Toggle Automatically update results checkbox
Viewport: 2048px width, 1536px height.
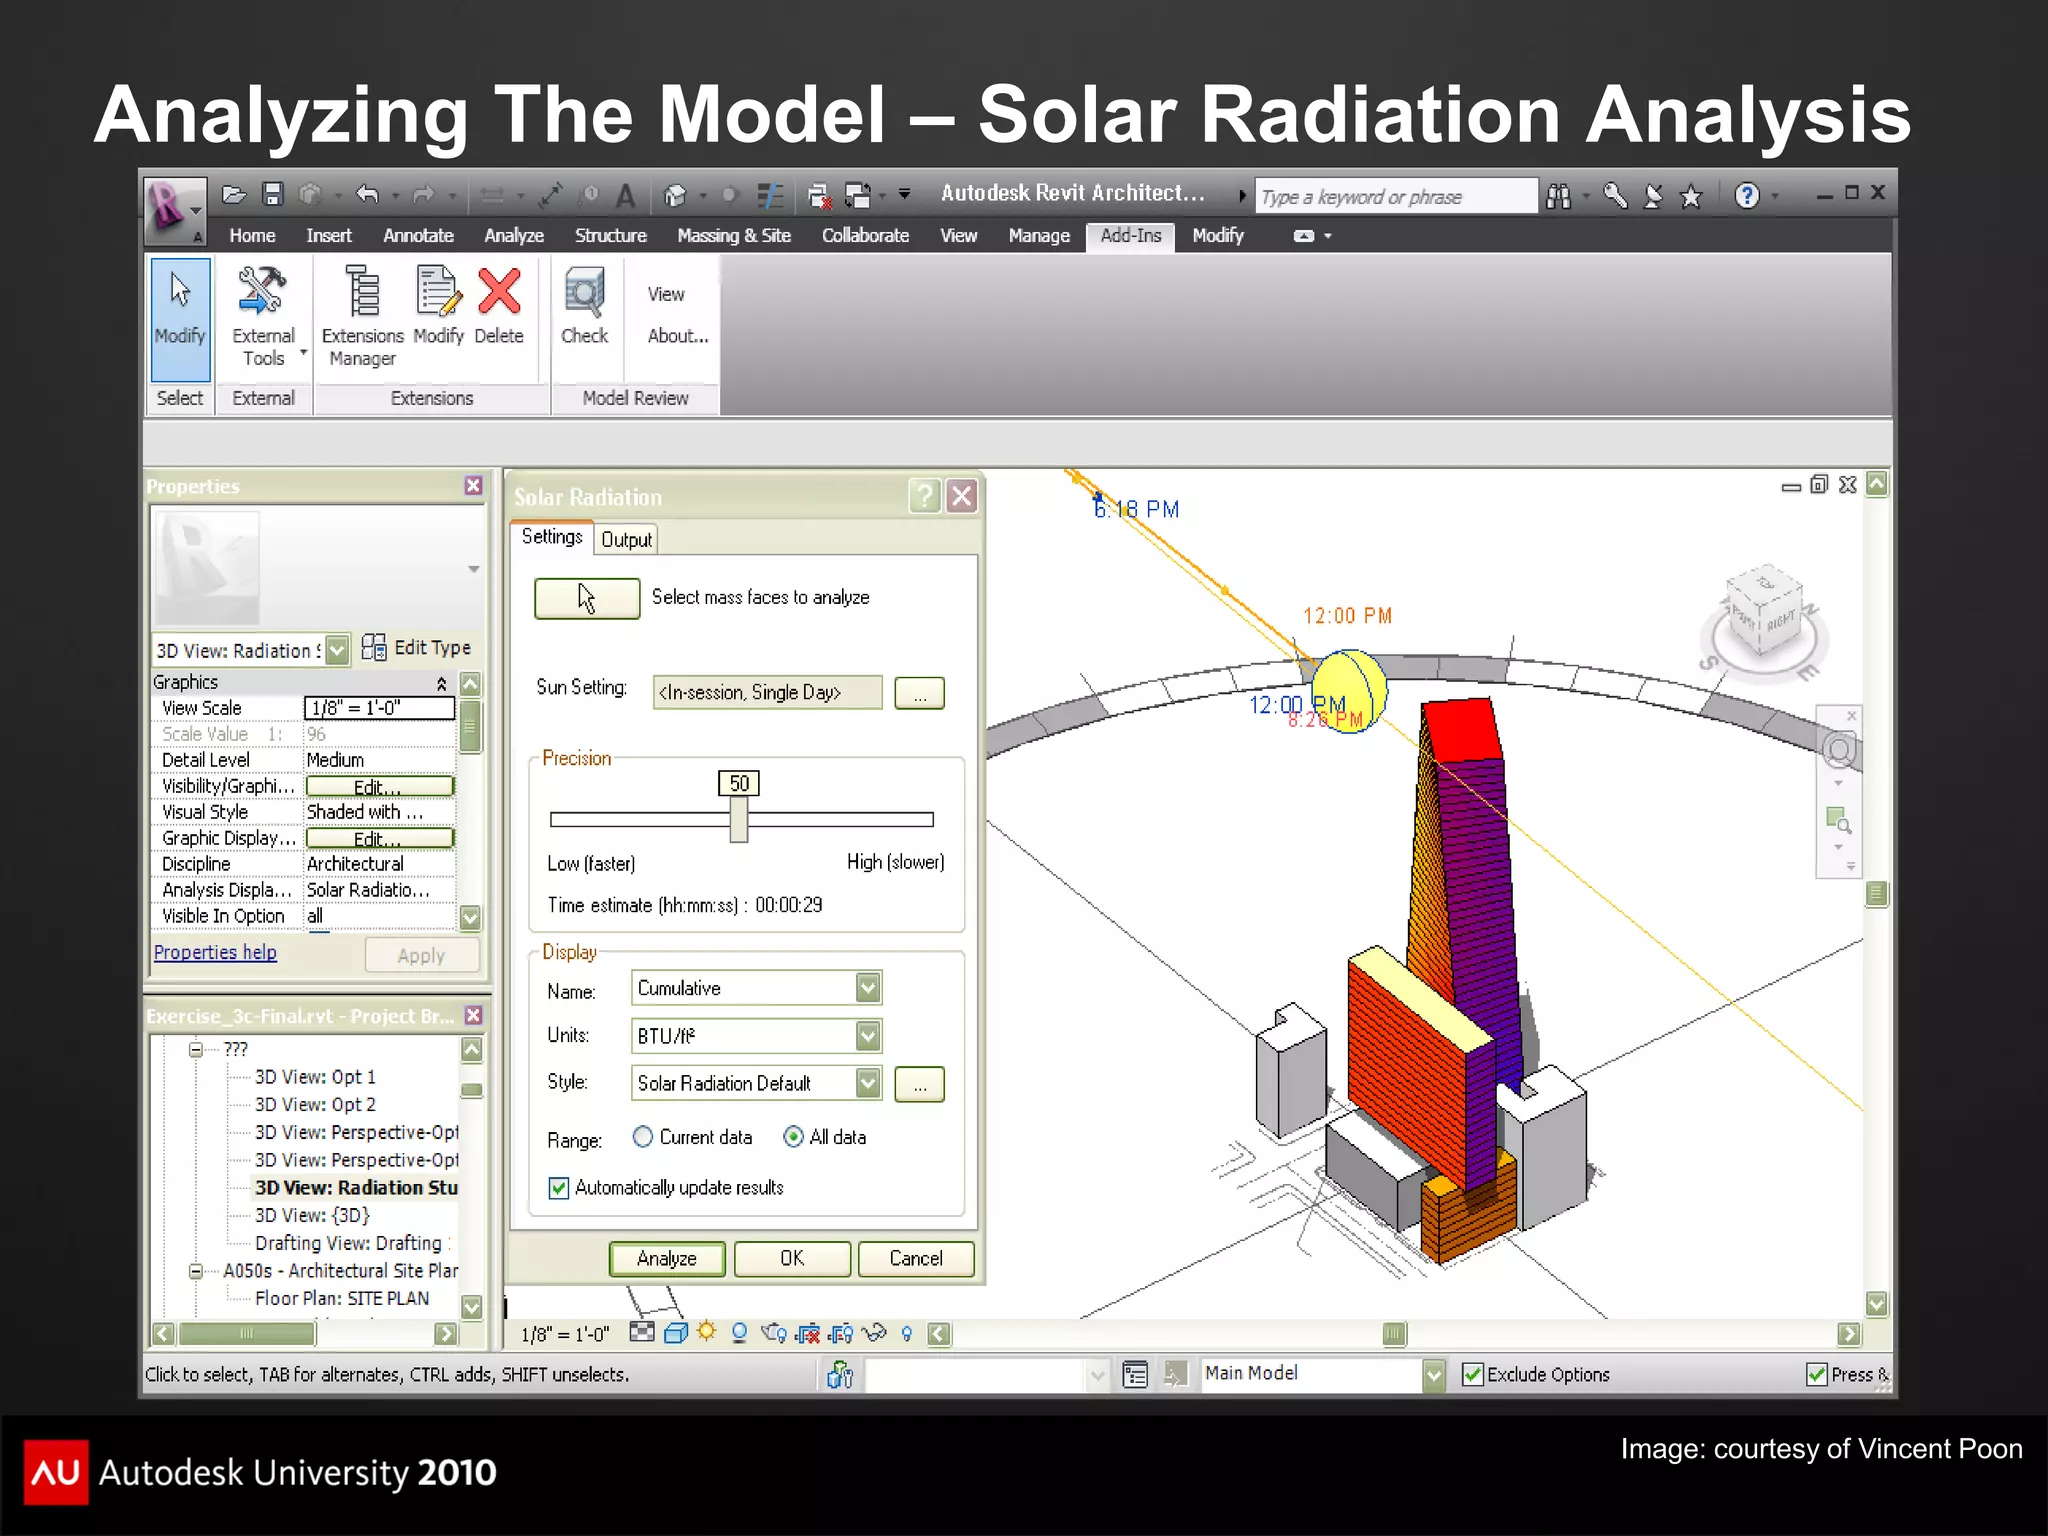(x=559, y=1188)
